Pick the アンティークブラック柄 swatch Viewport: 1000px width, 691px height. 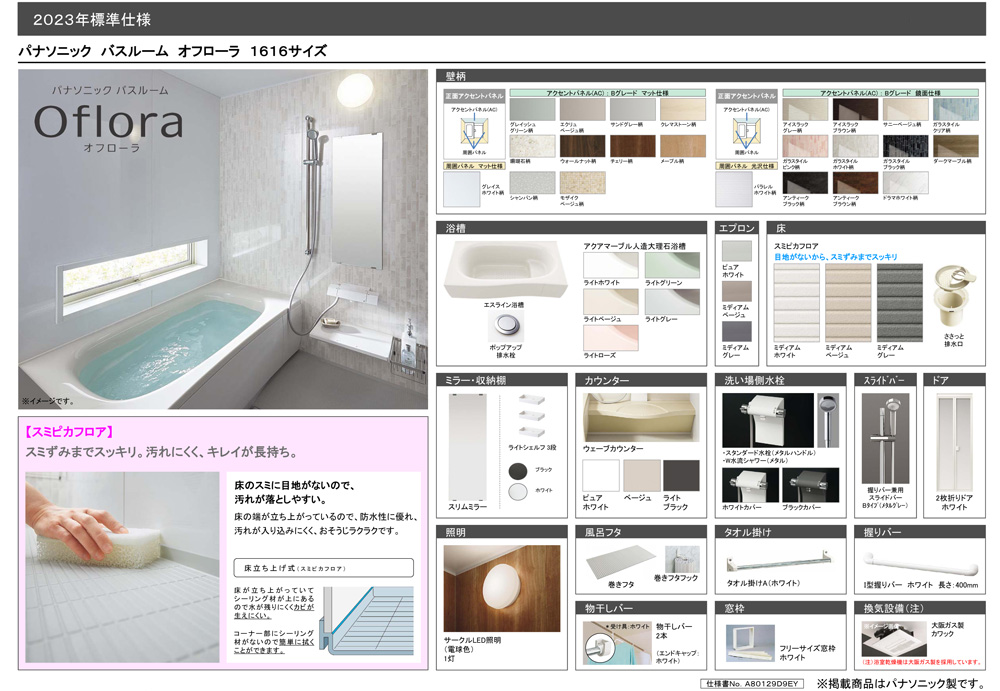click(805, 183)
